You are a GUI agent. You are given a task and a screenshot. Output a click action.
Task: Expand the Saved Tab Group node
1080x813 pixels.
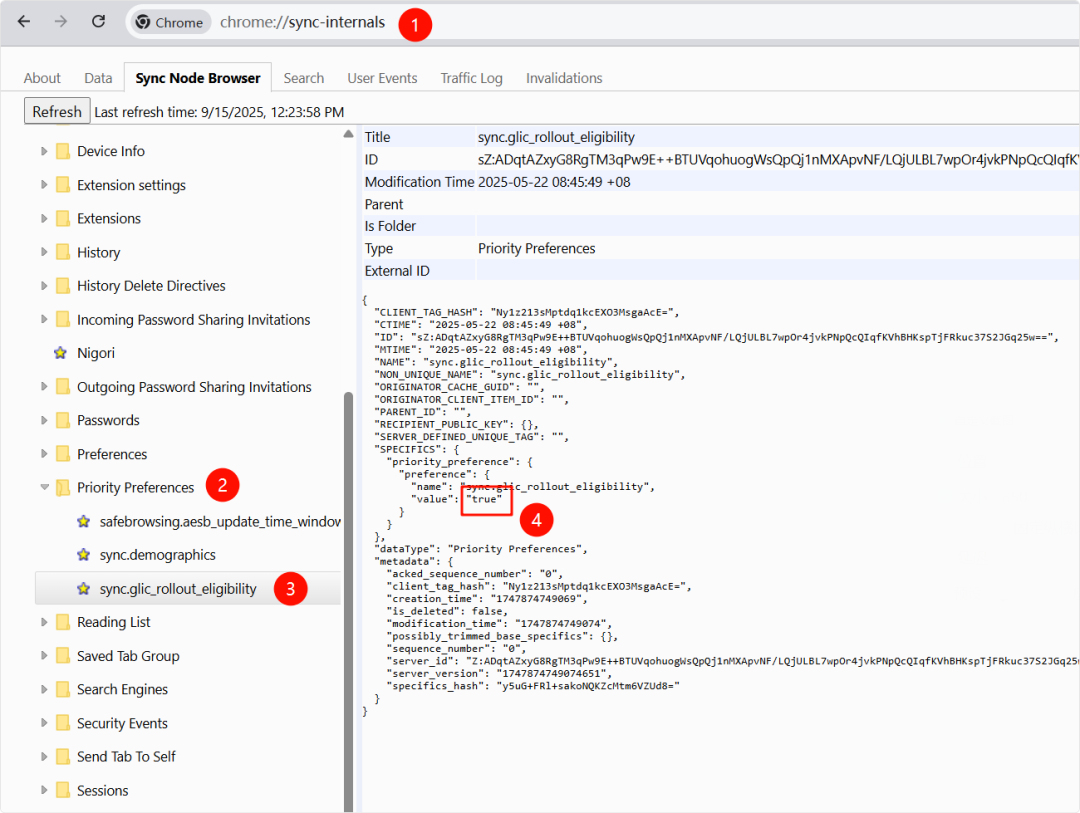point(44,656)
